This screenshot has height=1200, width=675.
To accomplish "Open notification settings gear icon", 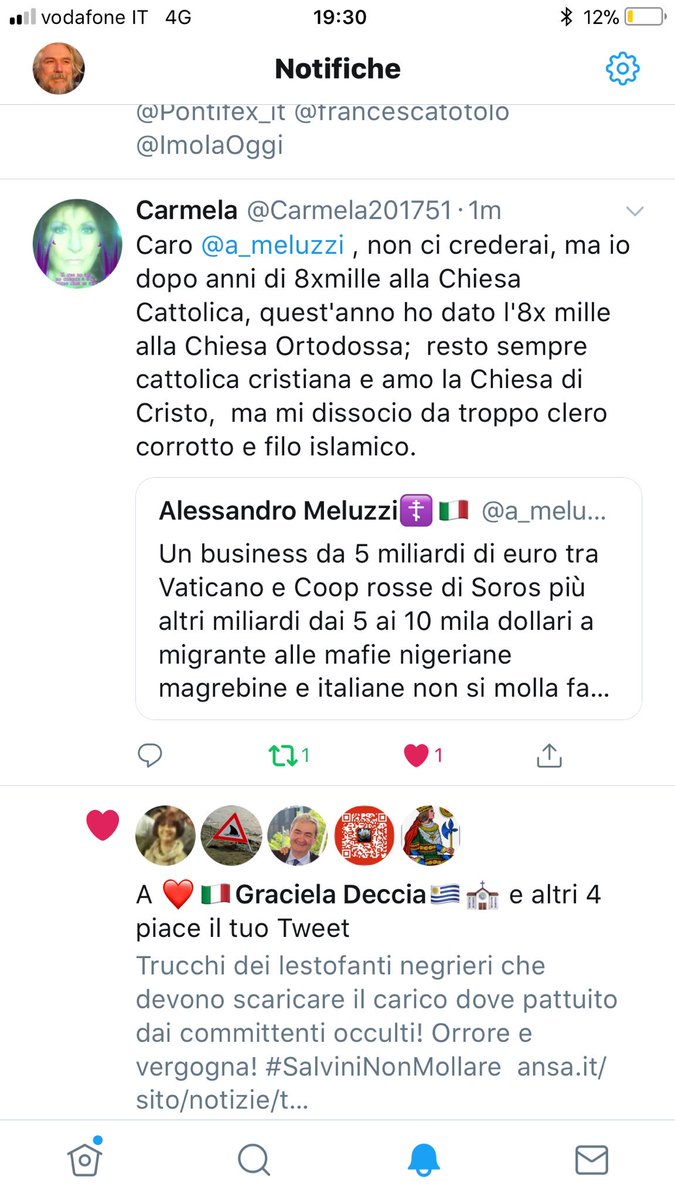I will [x=622, y=68].
